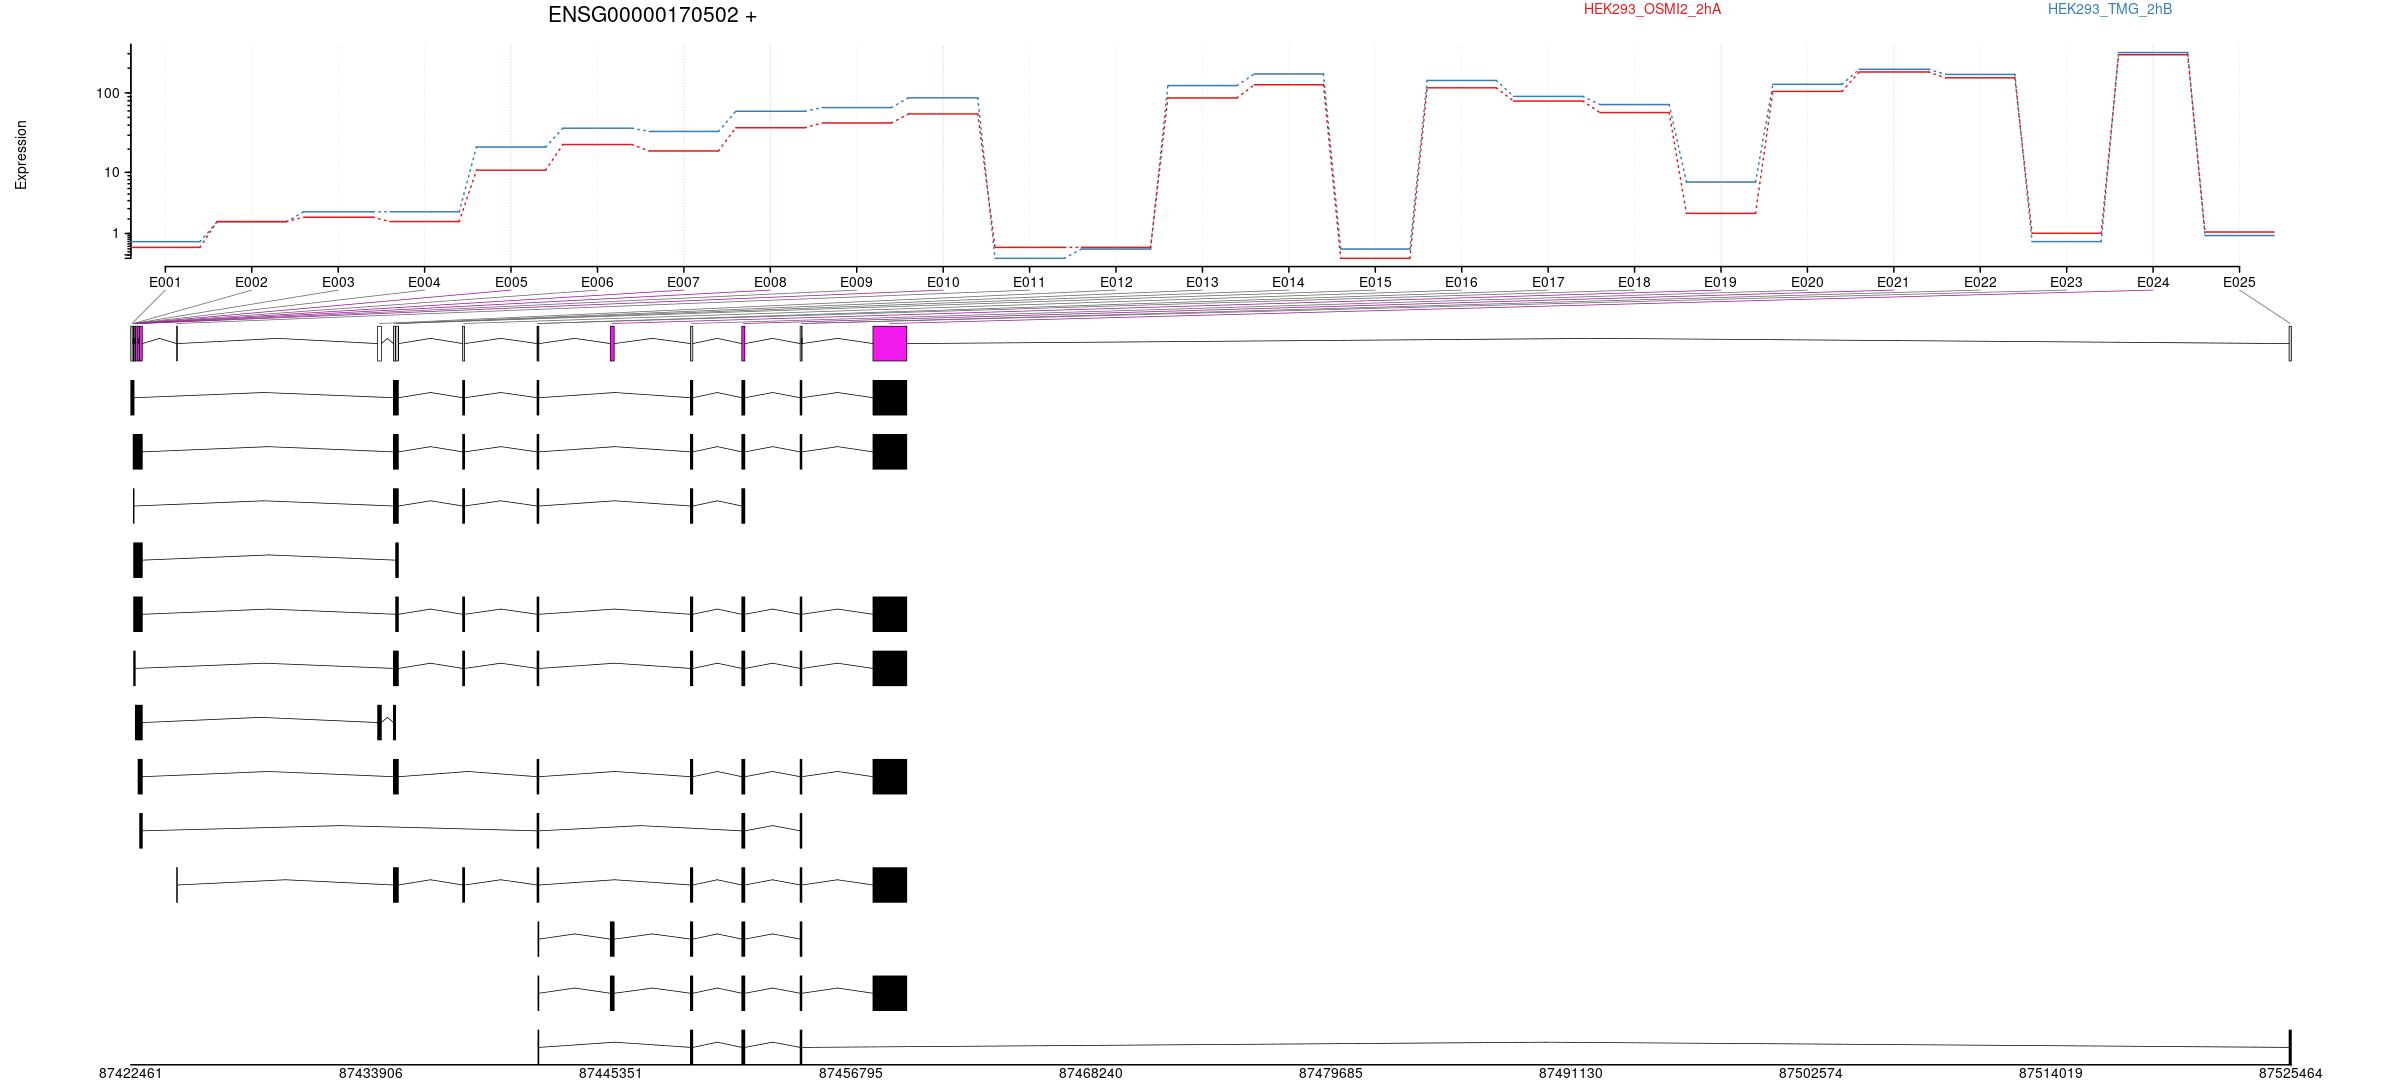Click genomic coordinate 87445351
2400x1090 pixels.
click(x=610, y=1073)
